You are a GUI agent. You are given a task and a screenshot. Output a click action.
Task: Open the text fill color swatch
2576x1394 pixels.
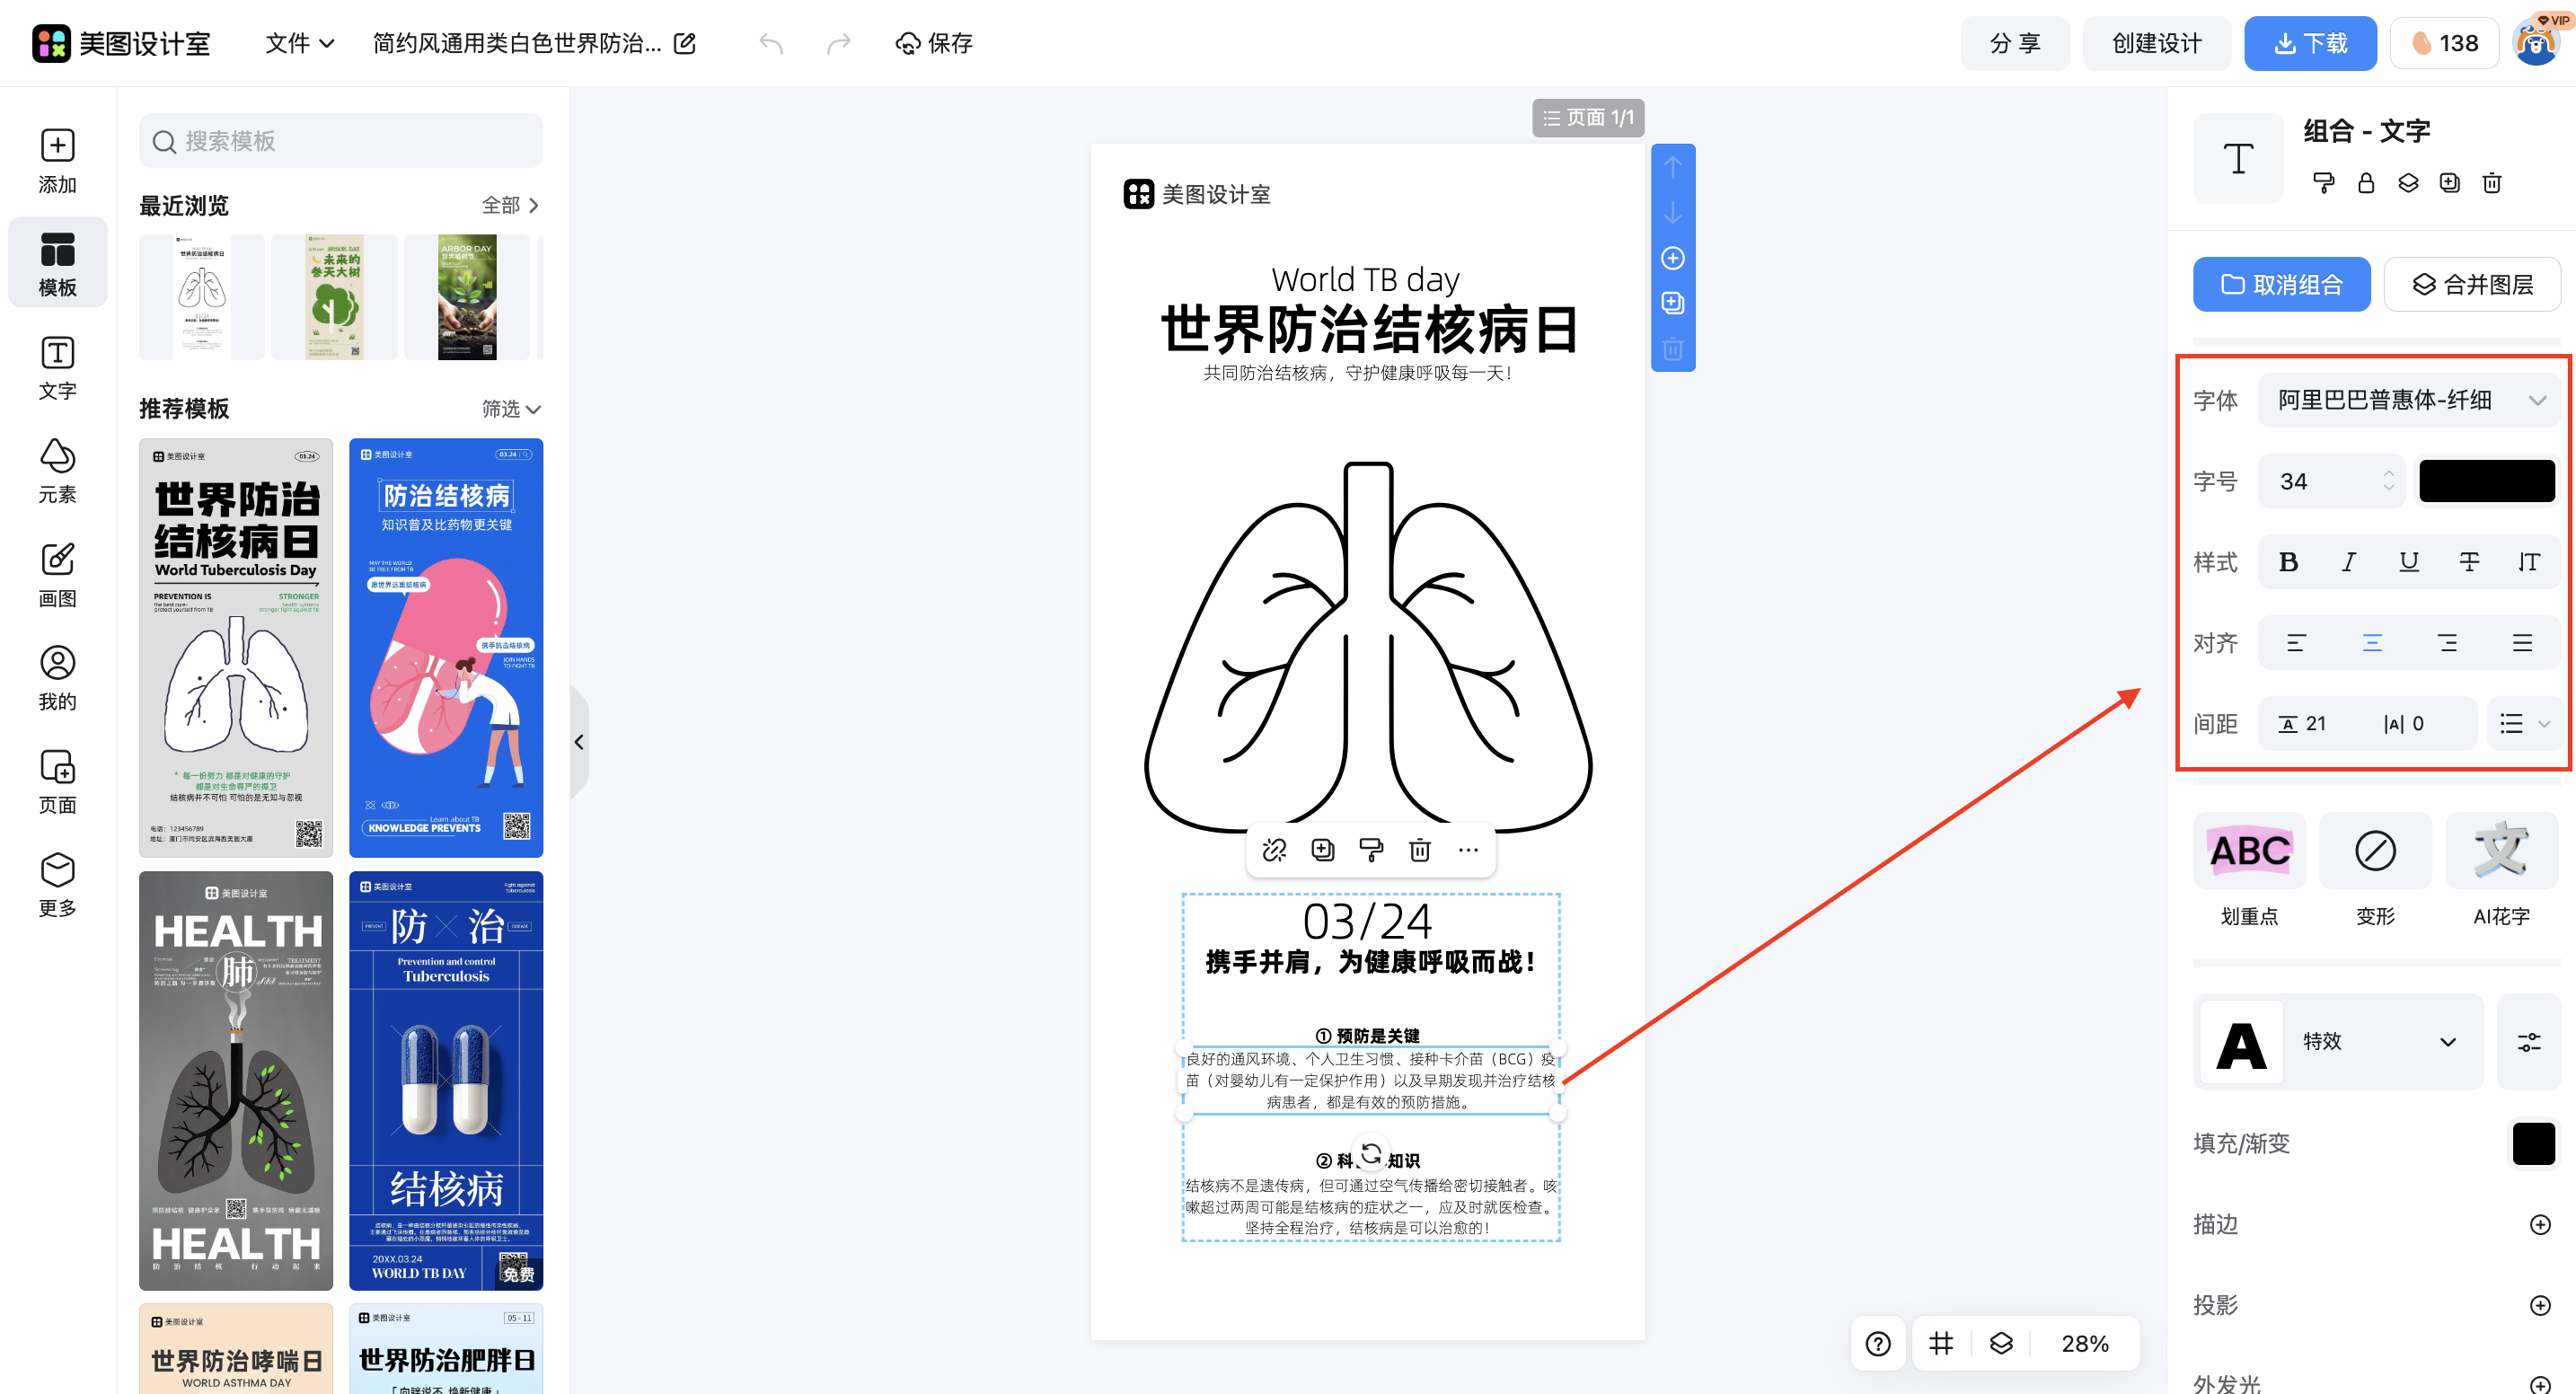[x=2487, y=480]
